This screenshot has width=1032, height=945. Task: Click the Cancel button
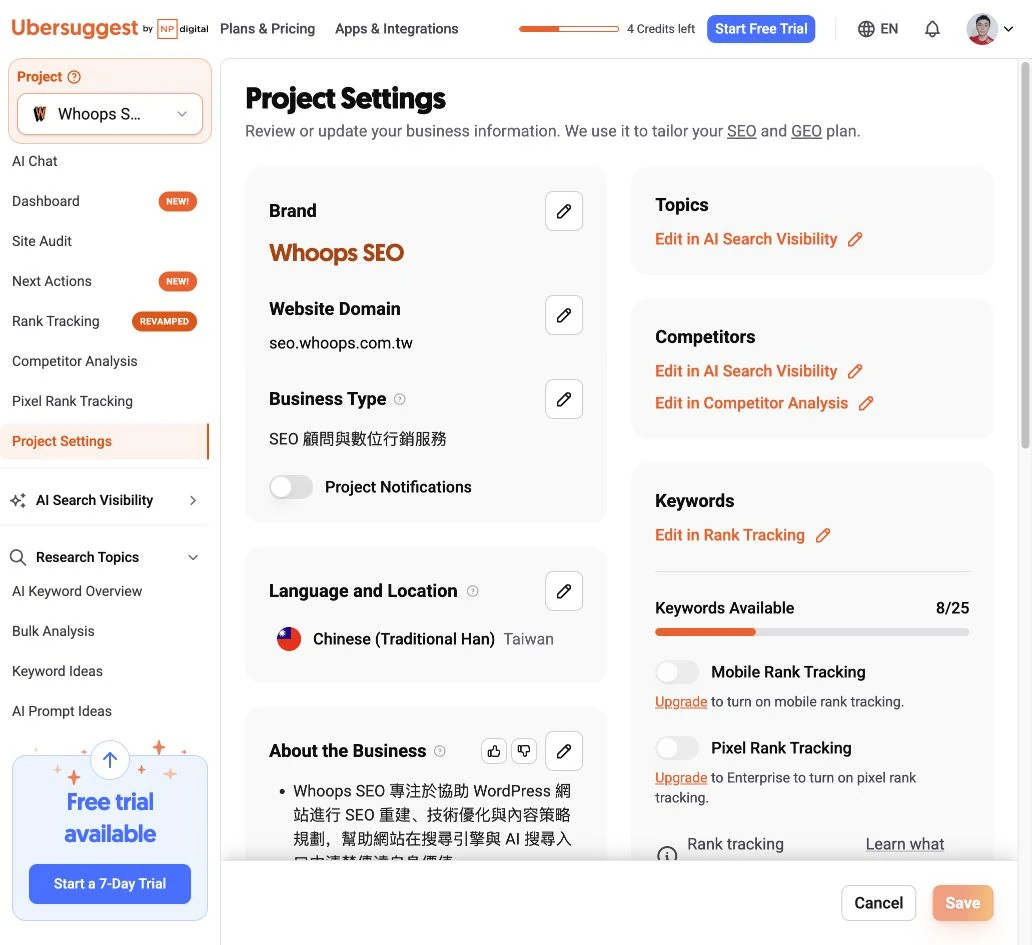(878, 904)
